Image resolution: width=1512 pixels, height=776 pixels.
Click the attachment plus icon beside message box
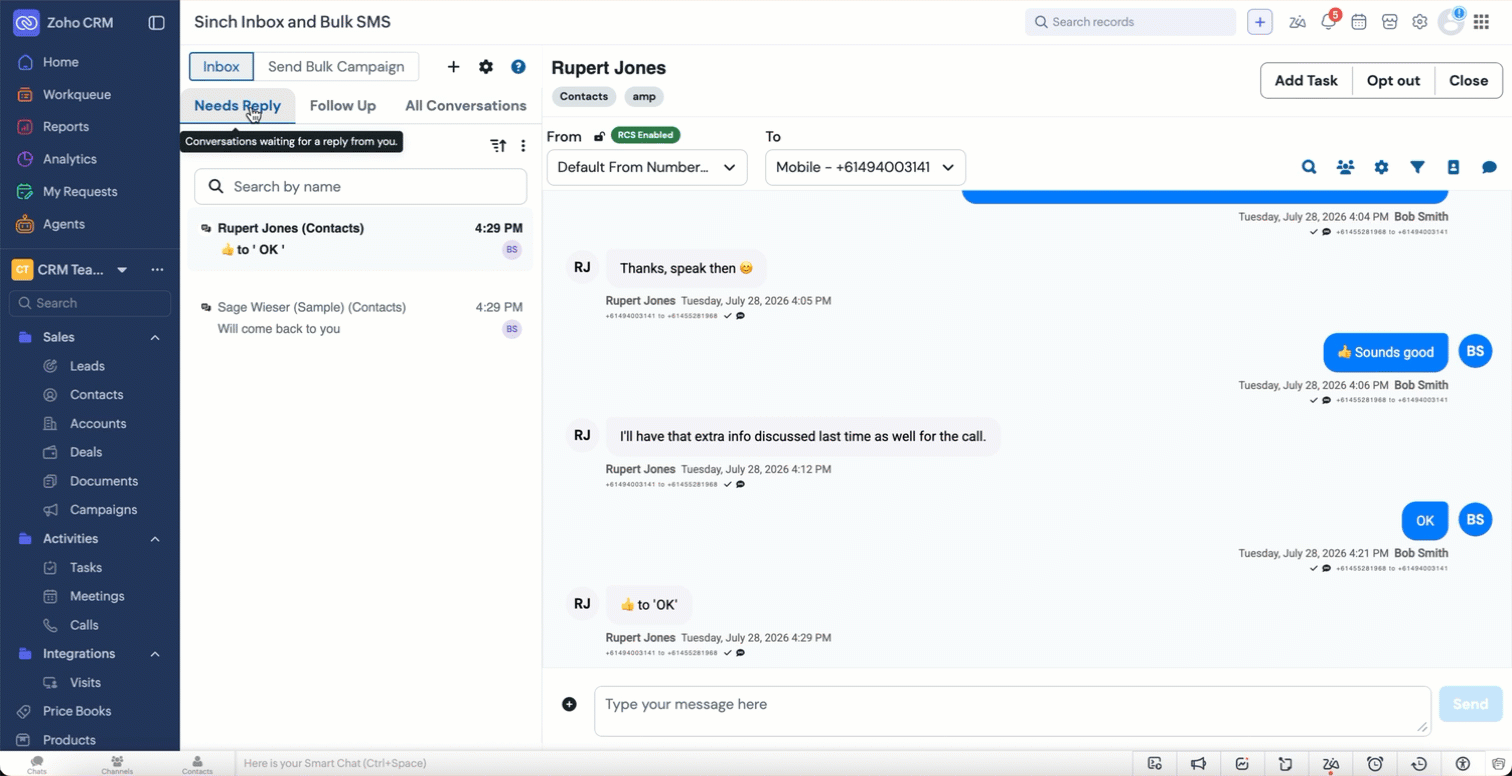569,704
